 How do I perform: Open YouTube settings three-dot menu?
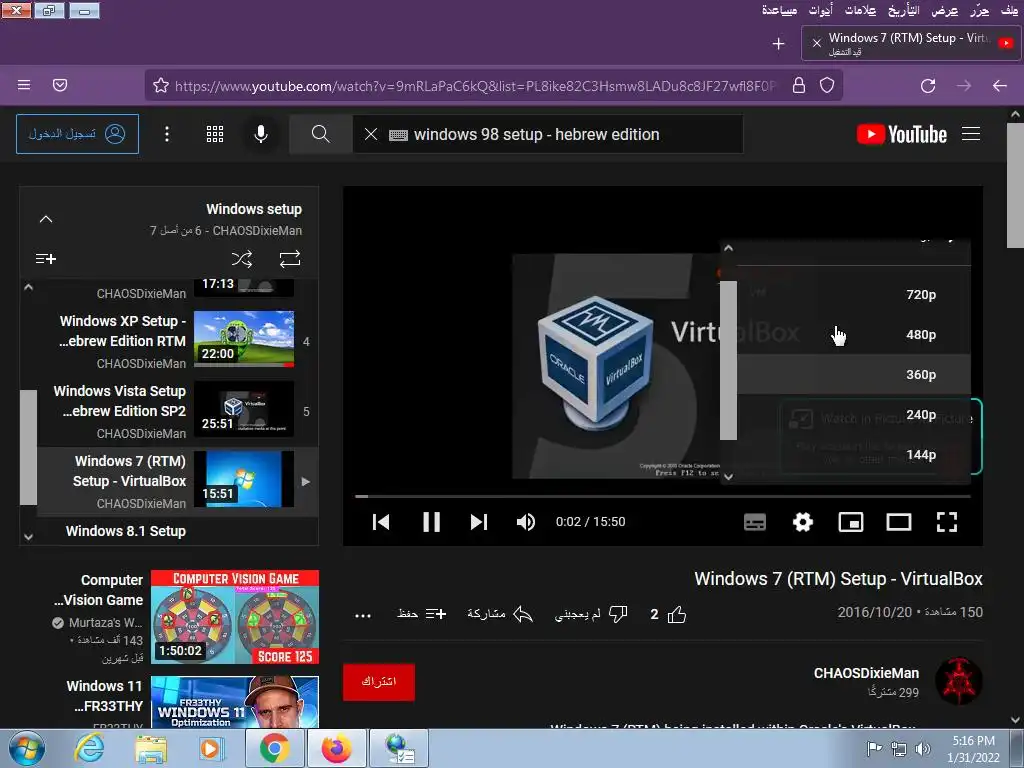click(x=167, y=134)
